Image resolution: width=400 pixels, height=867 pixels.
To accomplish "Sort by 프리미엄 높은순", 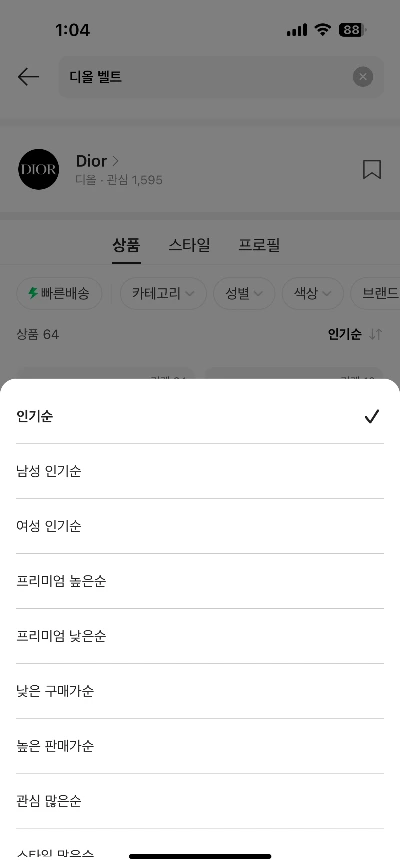I will [200, 581].
